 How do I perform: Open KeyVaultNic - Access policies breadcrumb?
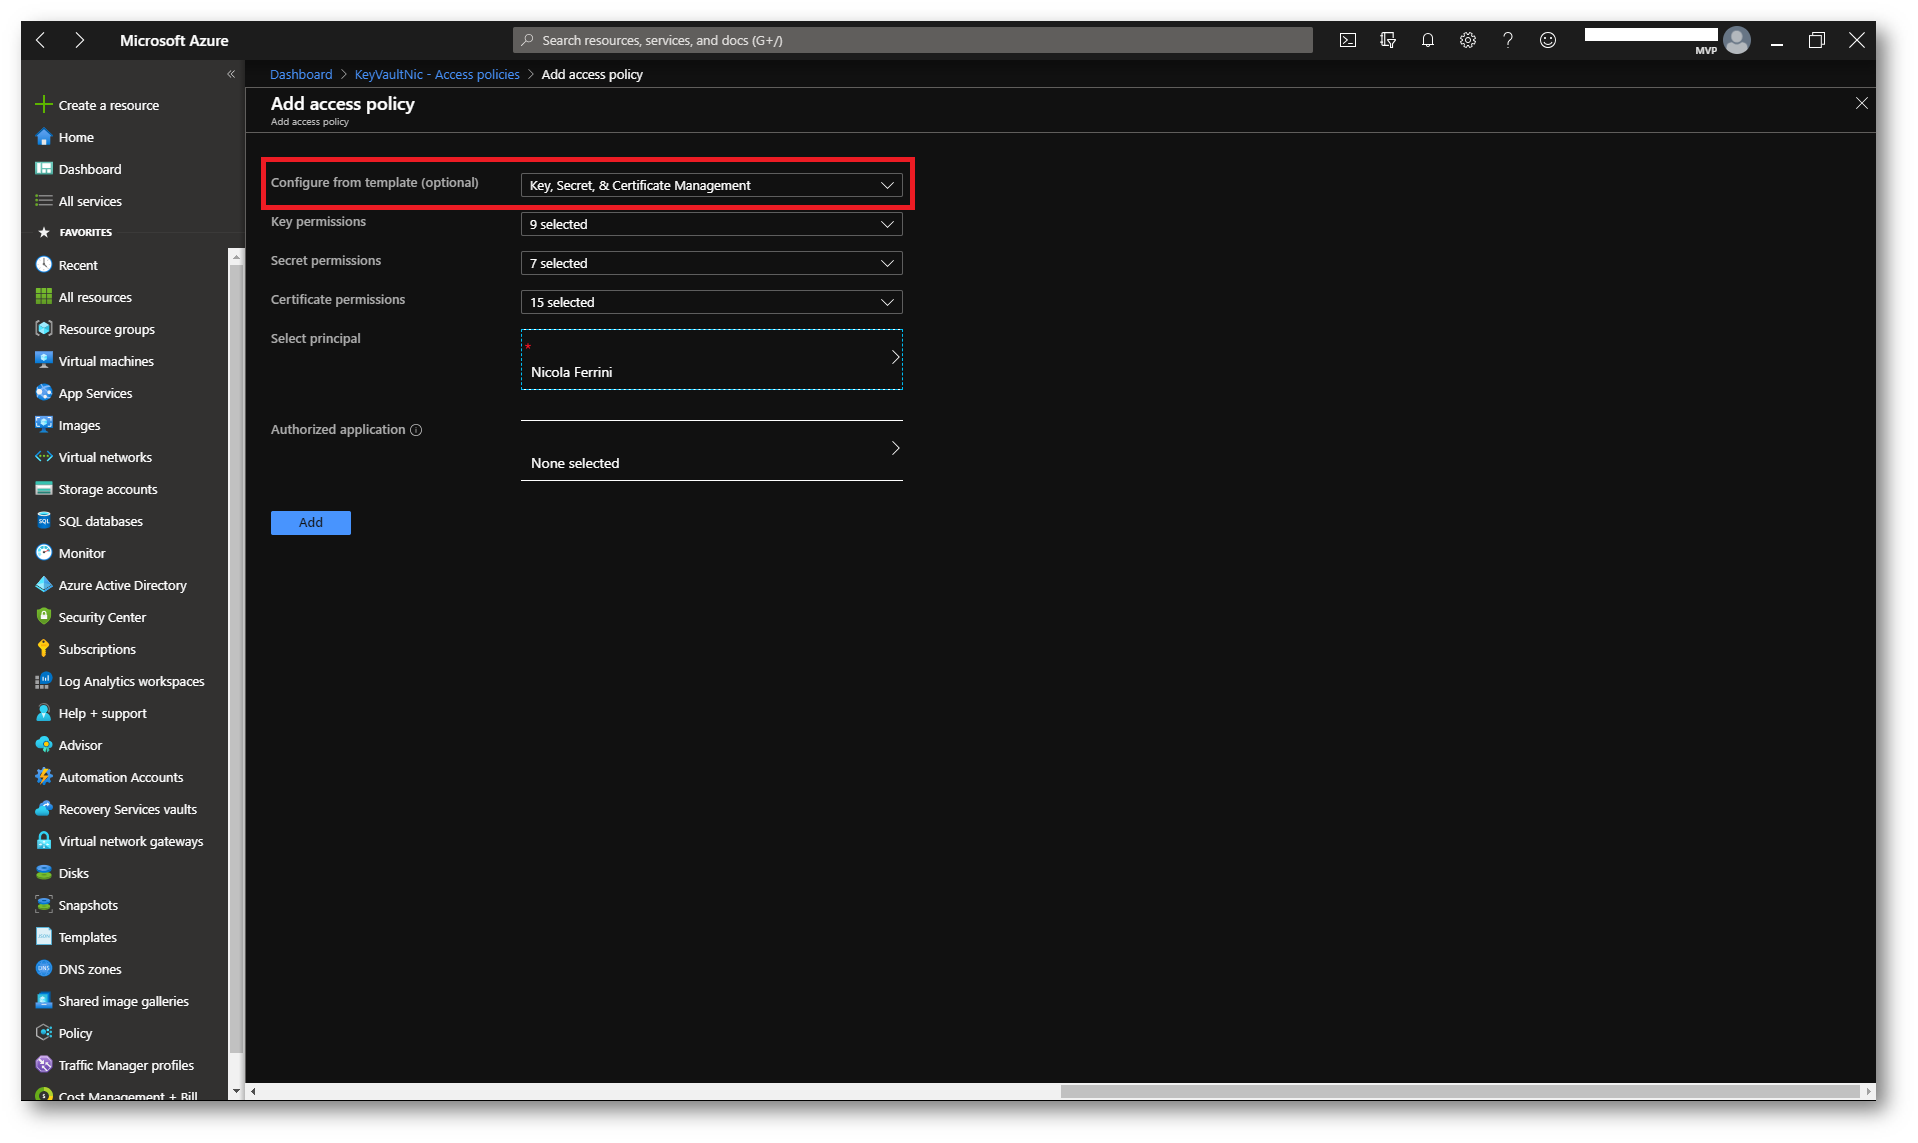436,74
